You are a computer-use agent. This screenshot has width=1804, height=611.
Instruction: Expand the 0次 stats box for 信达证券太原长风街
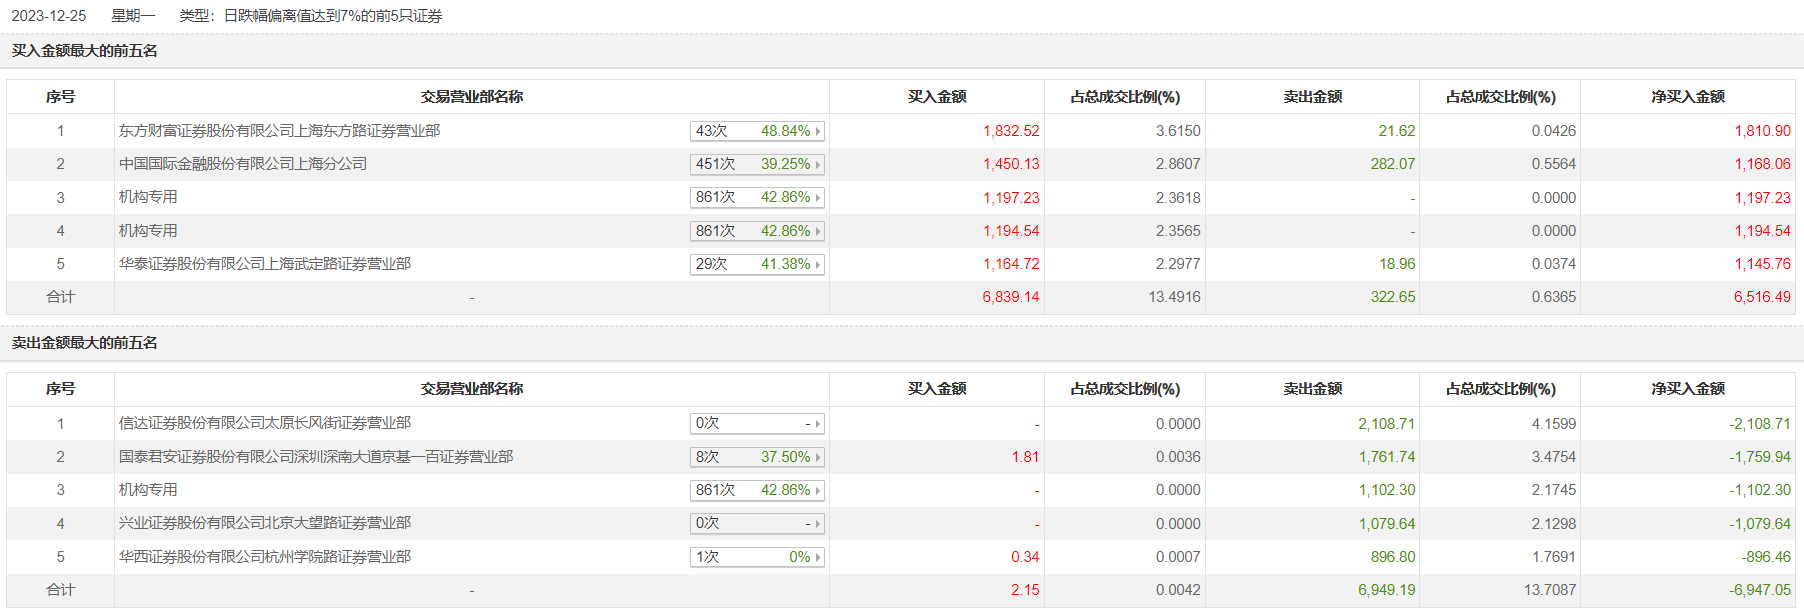756,424
